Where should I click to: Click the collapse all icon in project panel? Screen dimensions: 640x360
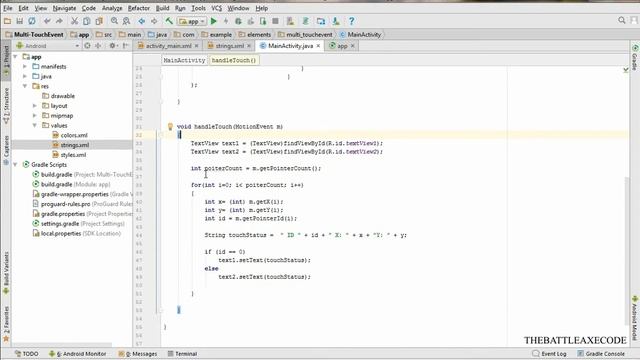pyautogui.click(x=98, y=46)
